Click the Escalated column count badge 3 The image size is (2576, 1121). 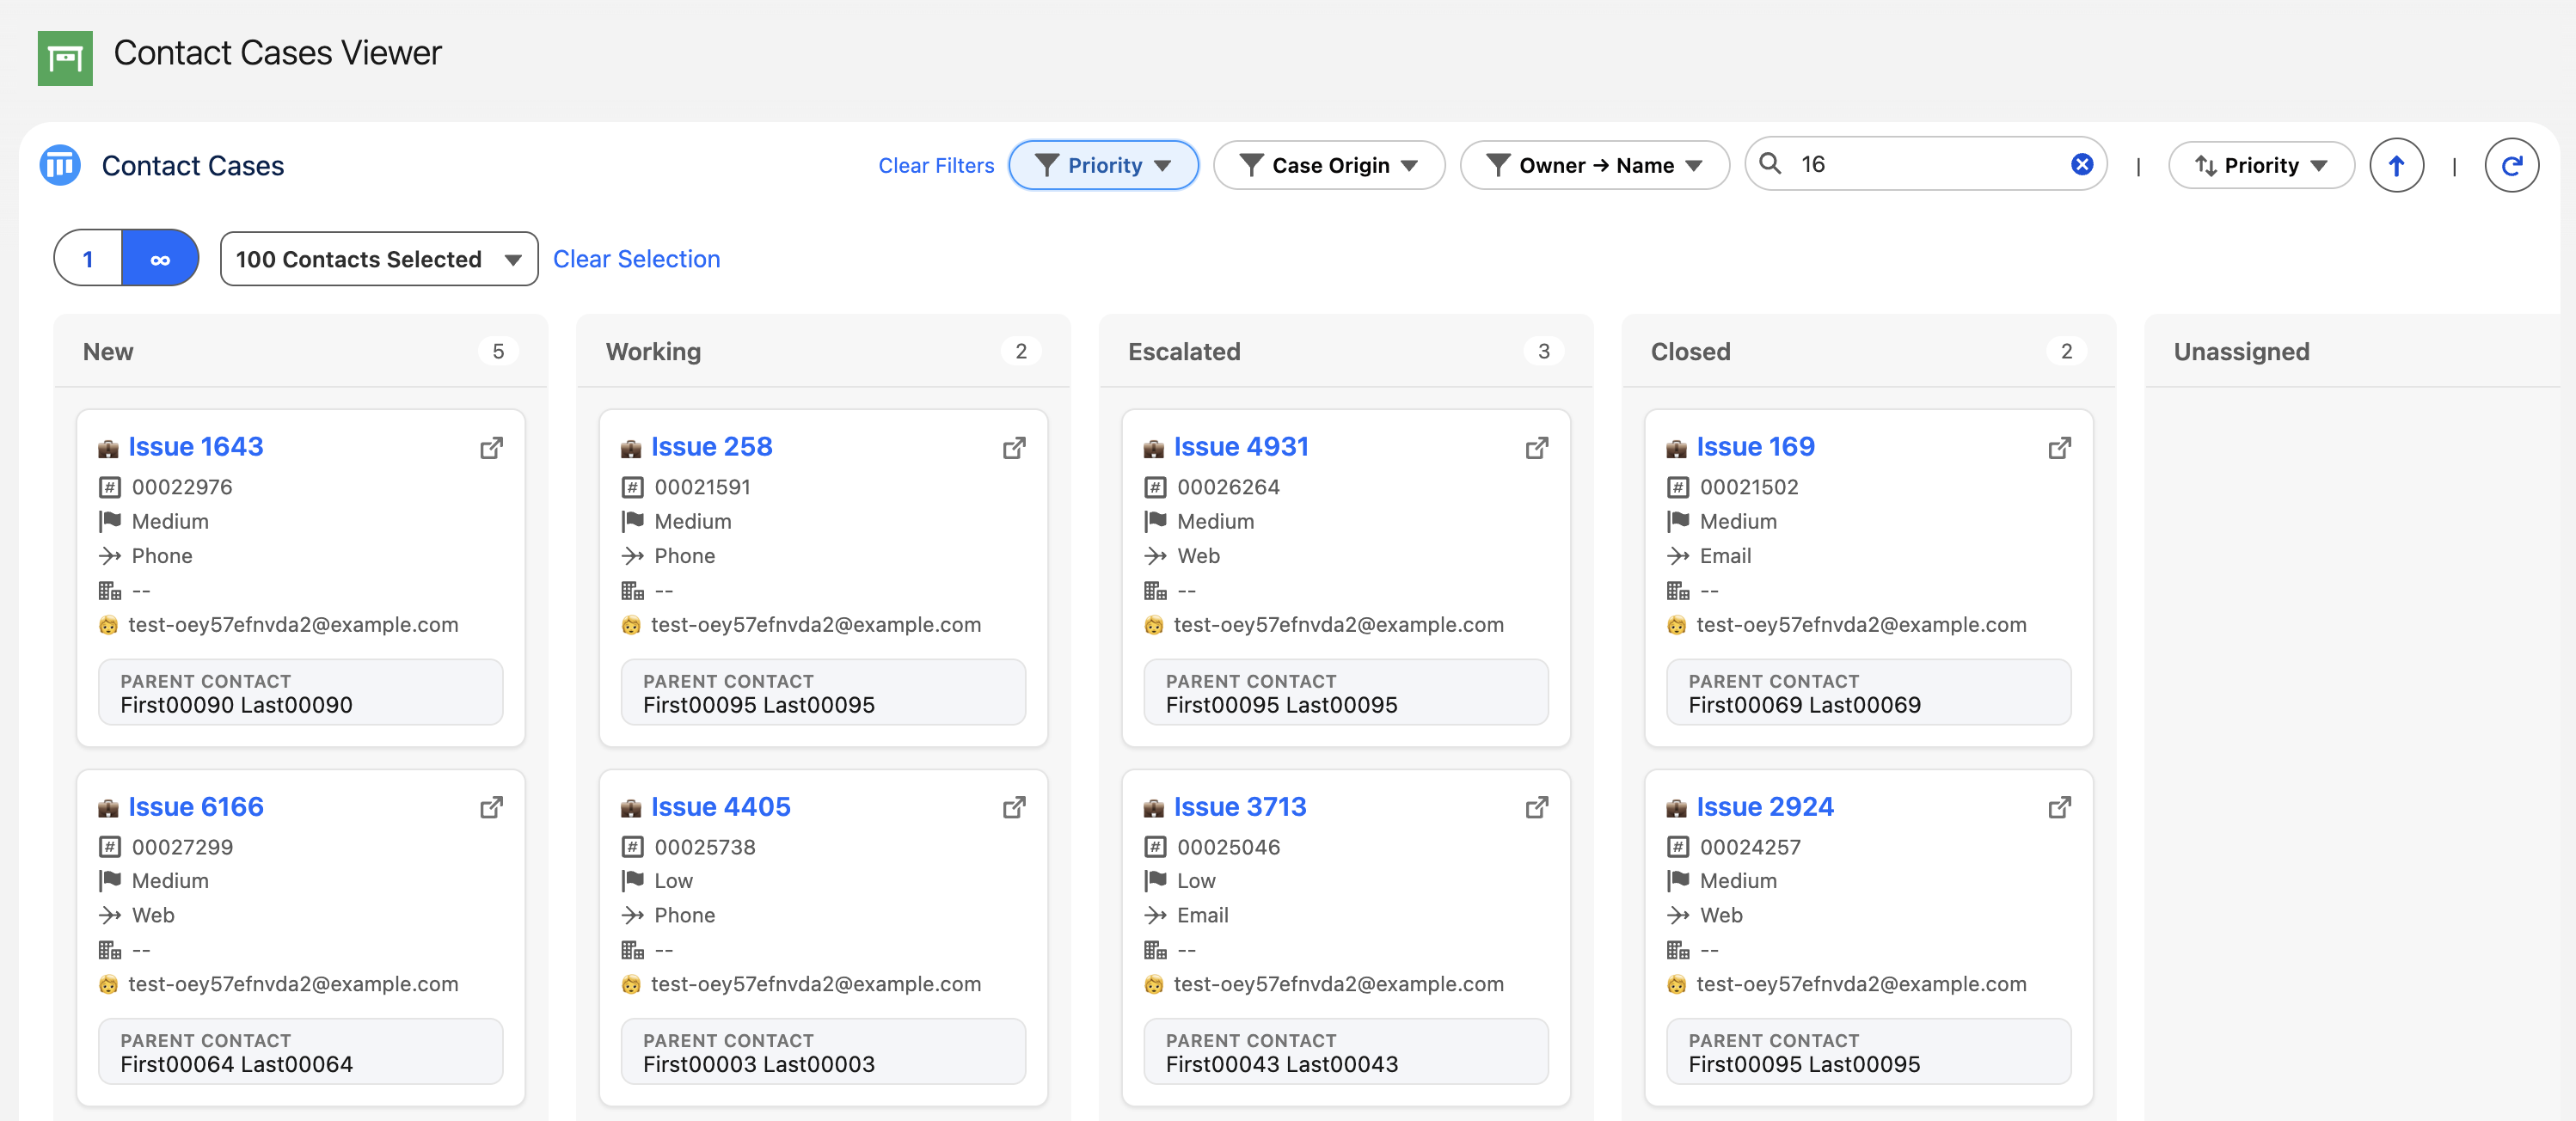click(x=1544, y=352)
